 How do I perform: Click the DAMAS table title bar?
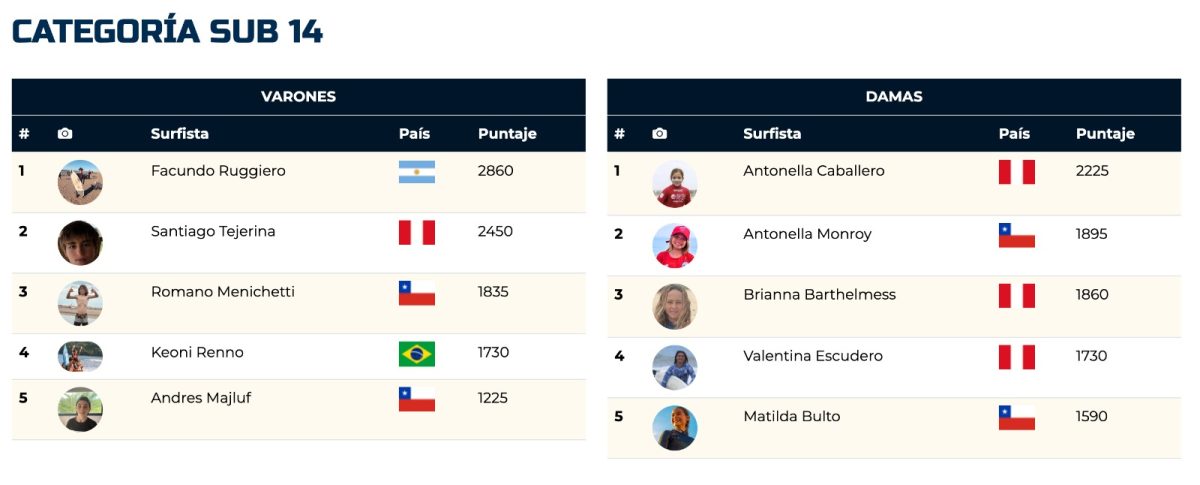point(894,97)
